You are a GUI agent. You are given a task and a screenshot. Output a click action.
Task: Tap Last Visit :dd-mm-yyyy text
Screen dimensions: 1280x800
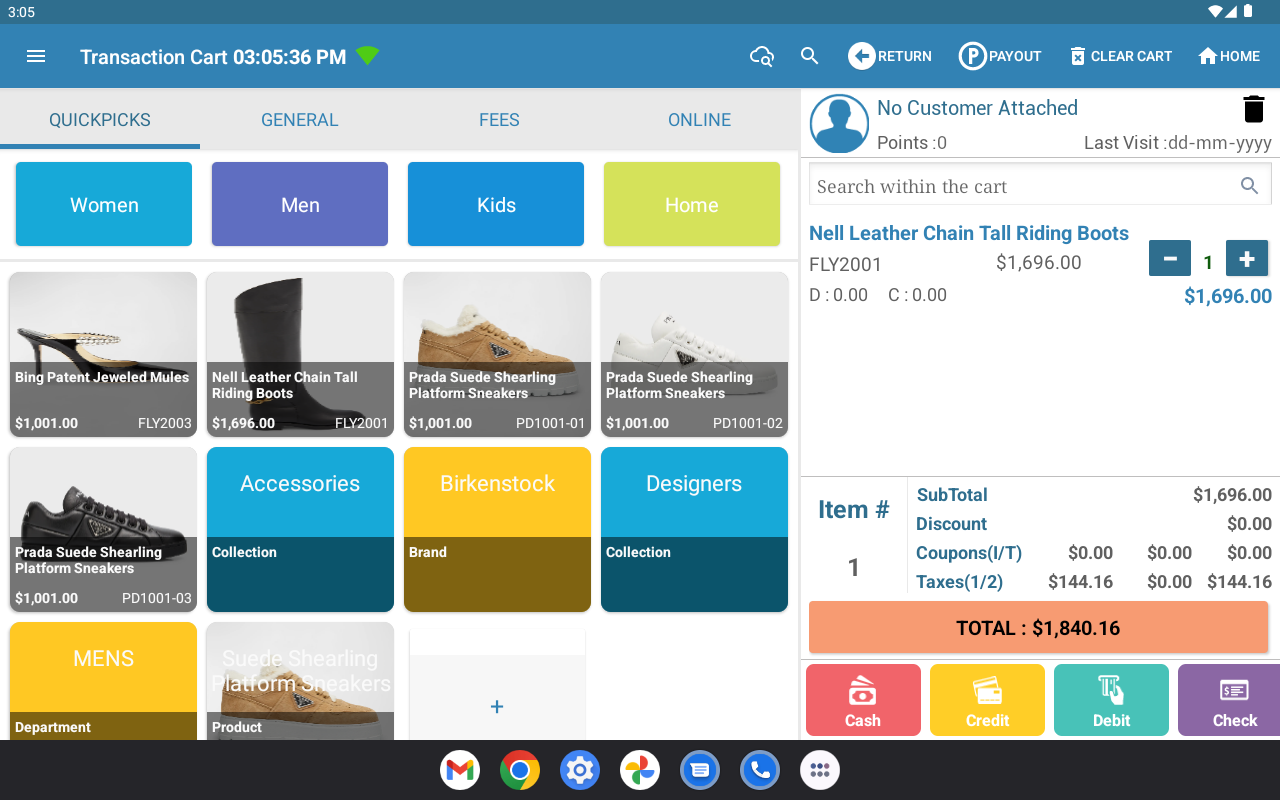click(1177, 143)
